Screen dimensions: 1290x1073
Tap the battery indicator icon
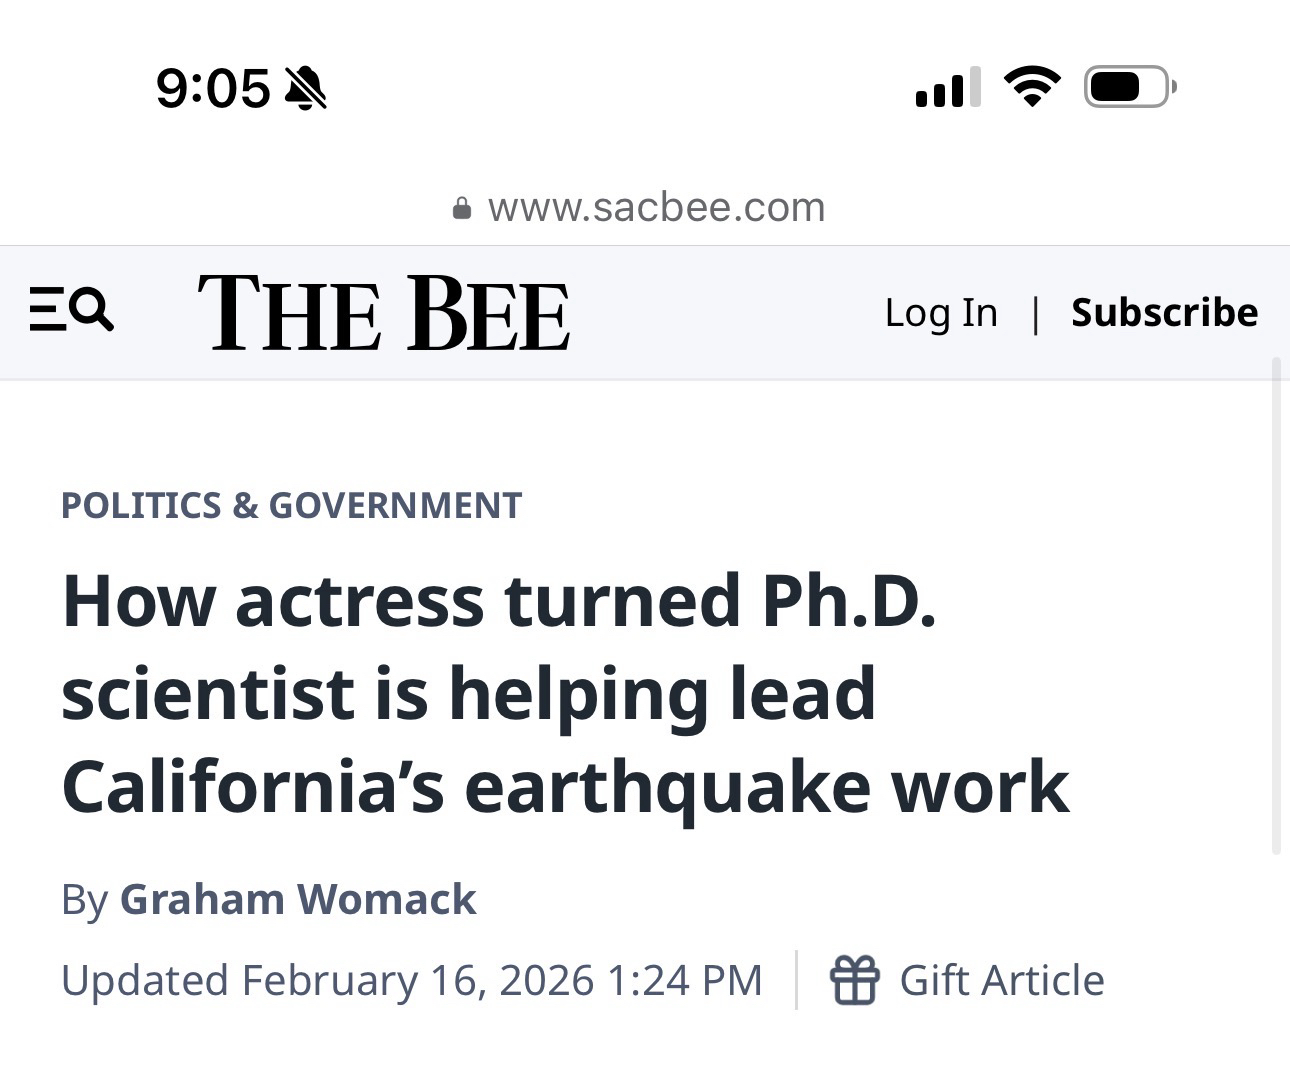(1129, 87)
